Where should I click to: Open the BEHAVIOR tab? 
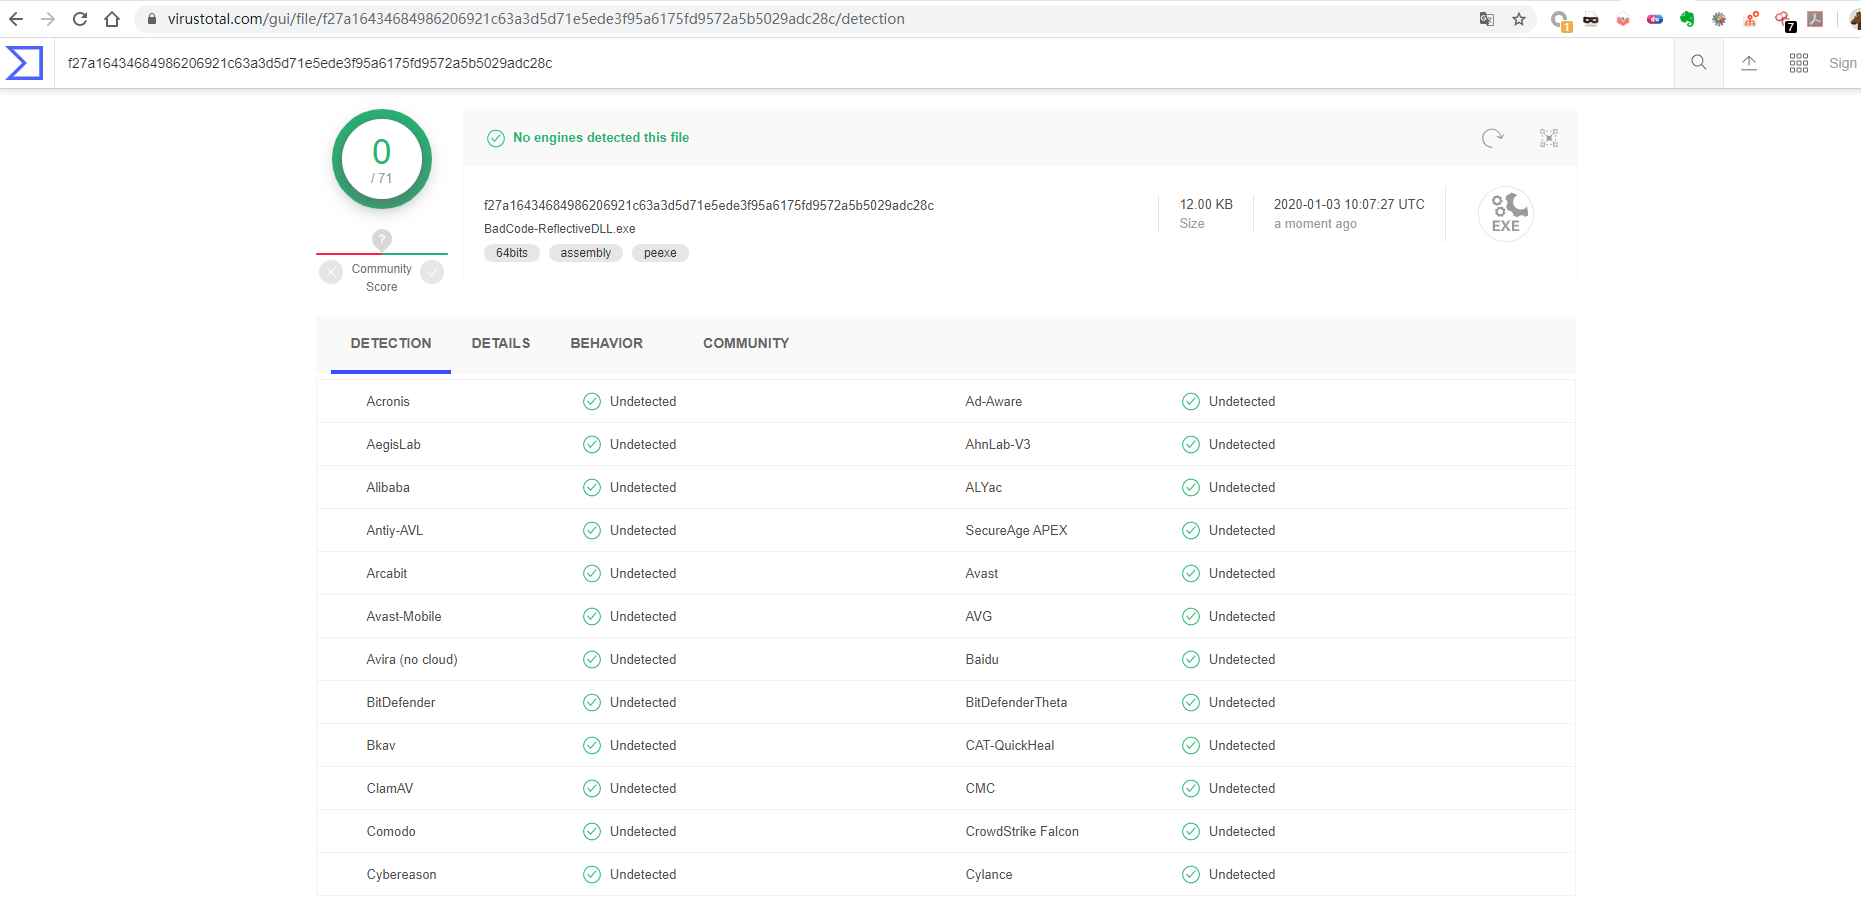coord(607,343)
